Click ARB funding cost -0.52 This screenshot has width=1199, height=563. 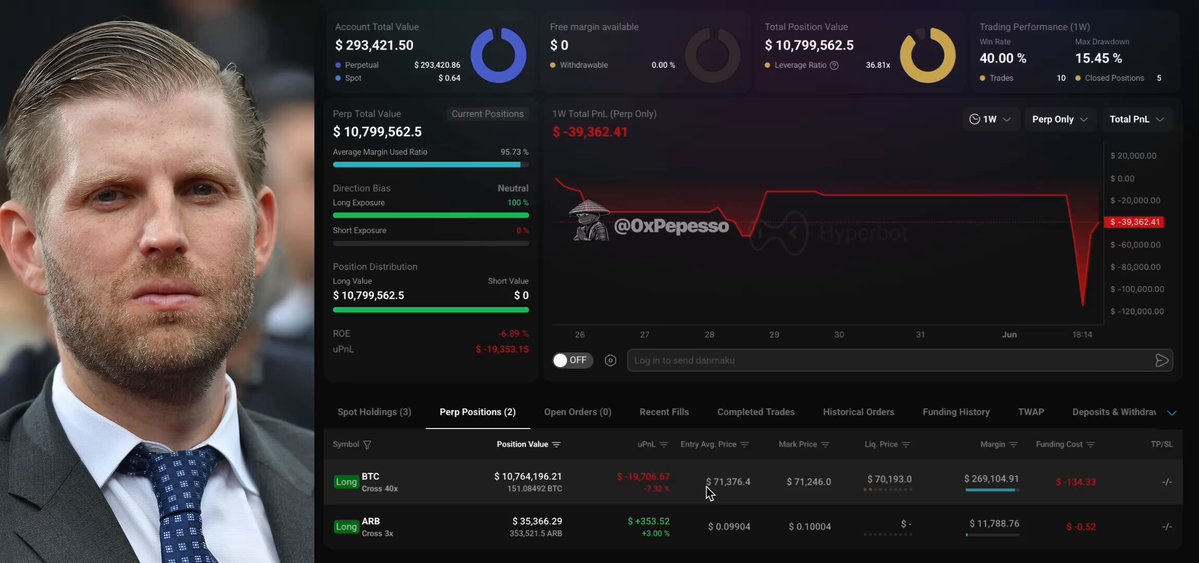point(1081,527)
